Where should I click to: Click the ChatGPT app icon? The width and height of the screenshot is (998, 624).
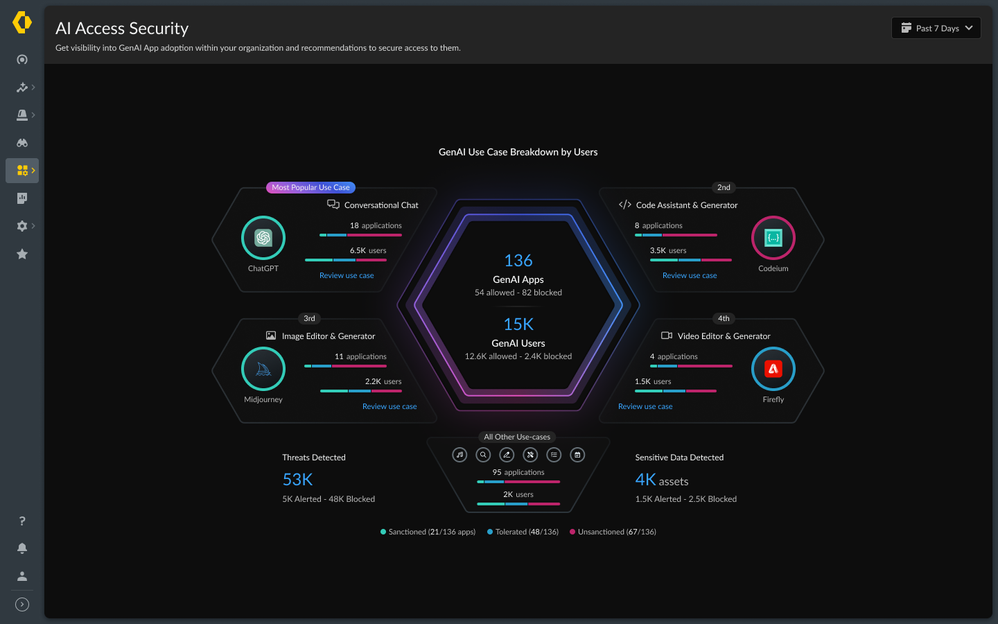pyautogui.click(x=263, y=238)
